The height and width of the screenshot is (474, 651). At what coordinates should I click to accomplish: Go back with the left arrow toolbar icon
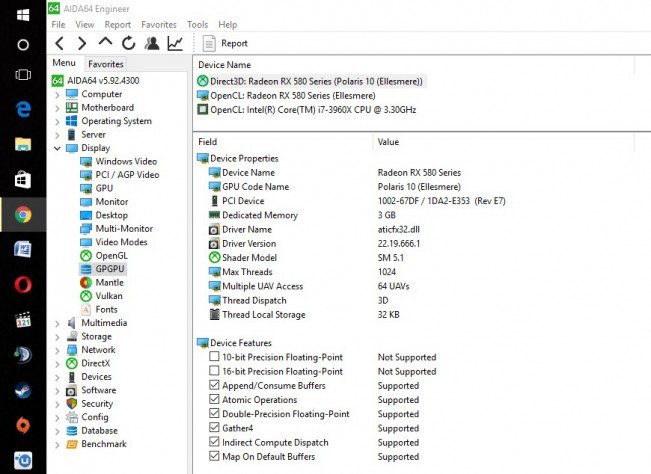[60, 43]
